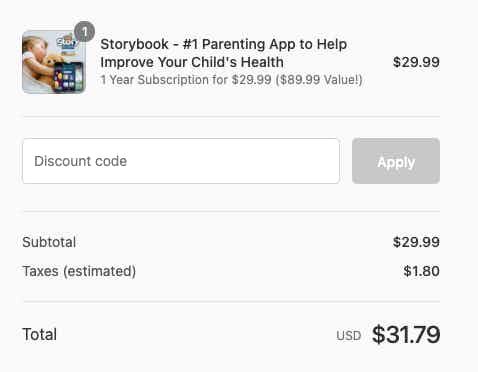Click the $29.99 product price
Viewport: 478px width, 372px height.
pyautogui.click(x=416, y=62)
